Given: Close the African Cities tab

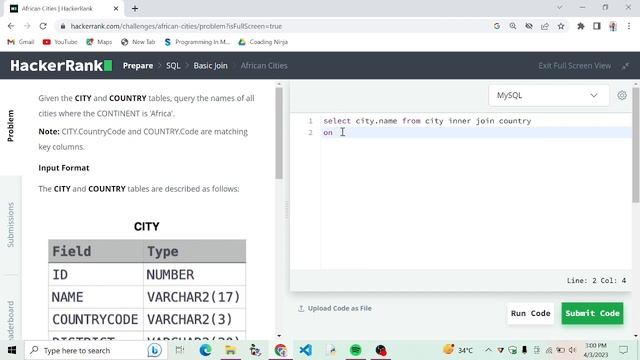Looking at the screenshot, I should [x=116, y=8].
